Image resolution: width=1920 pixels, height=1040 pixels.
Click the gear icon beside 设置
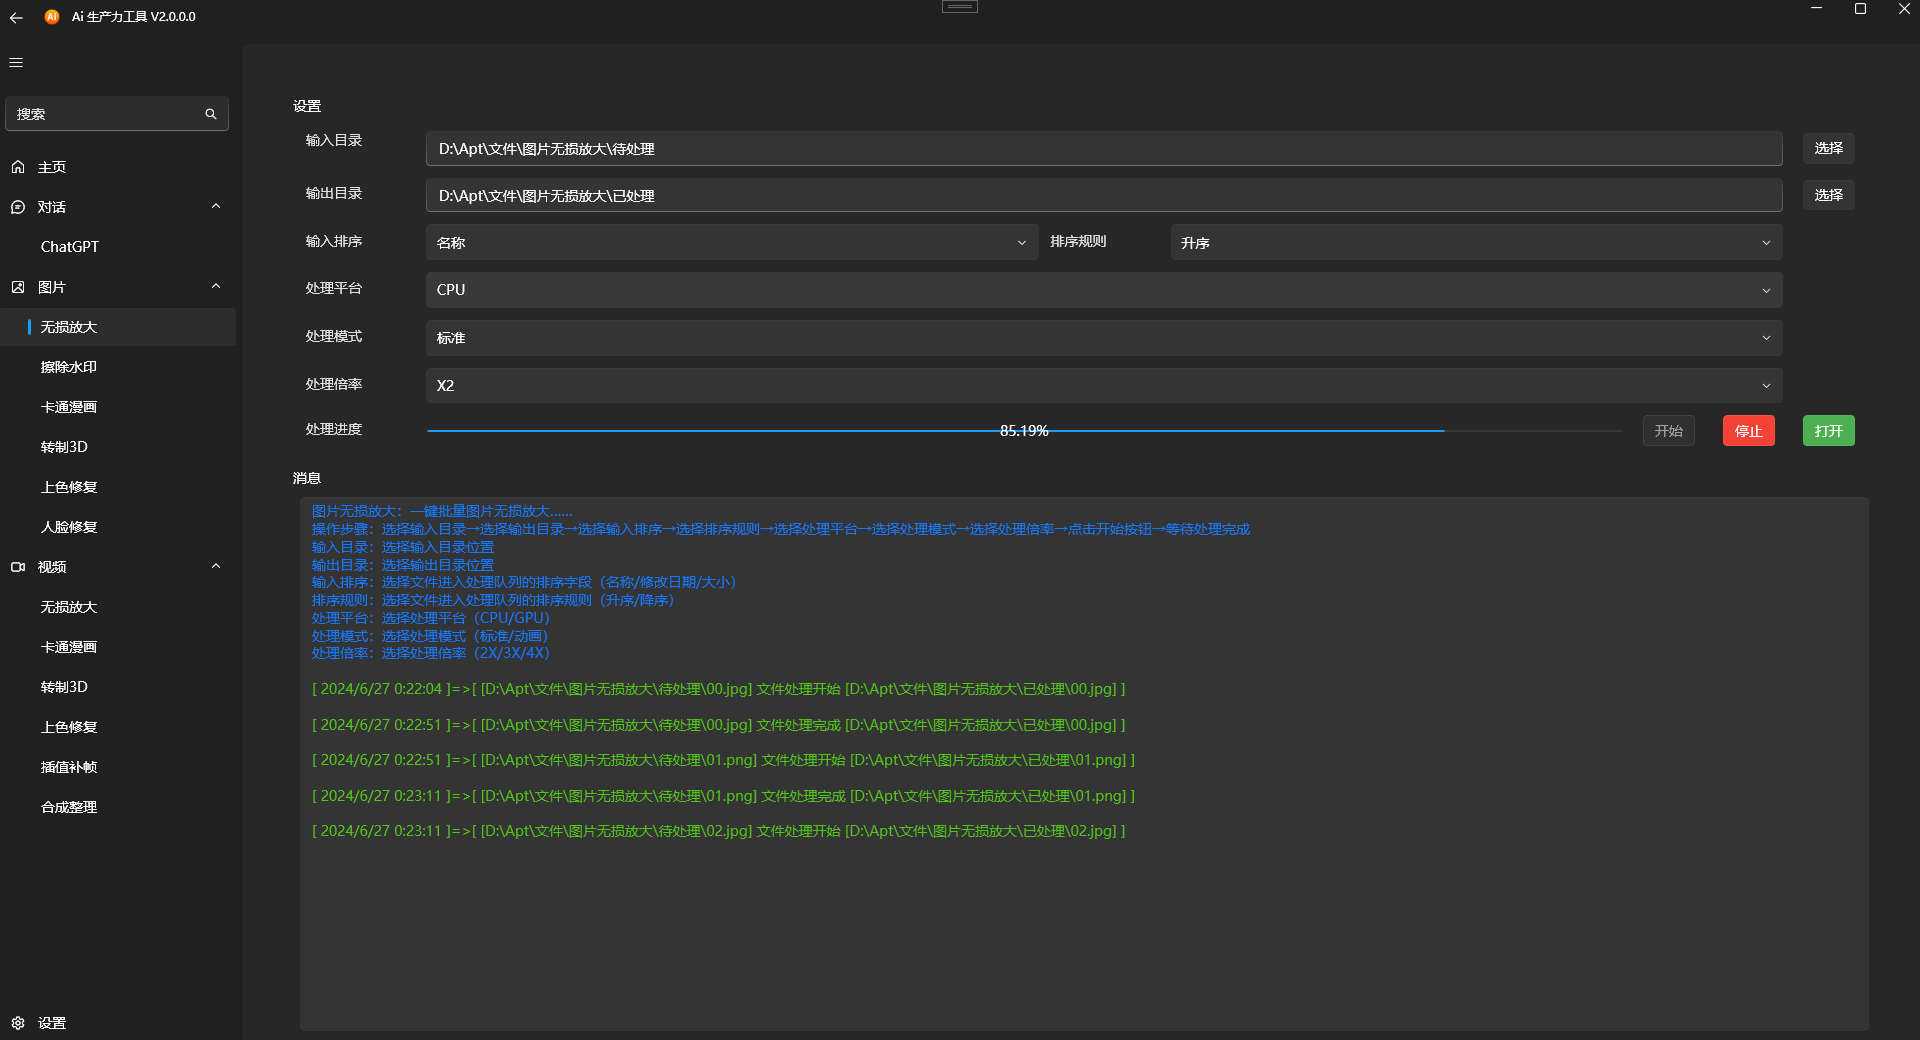pos(18,1023)
